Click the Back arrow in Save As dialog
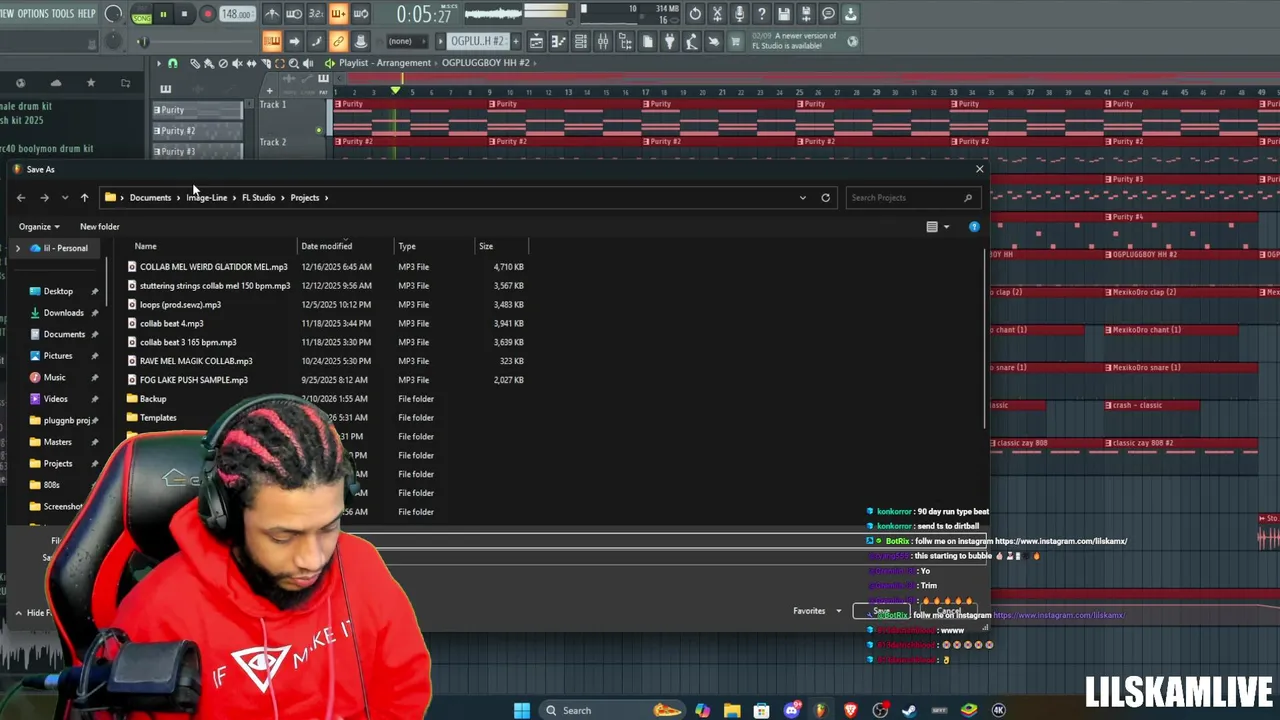 point(21,198)
